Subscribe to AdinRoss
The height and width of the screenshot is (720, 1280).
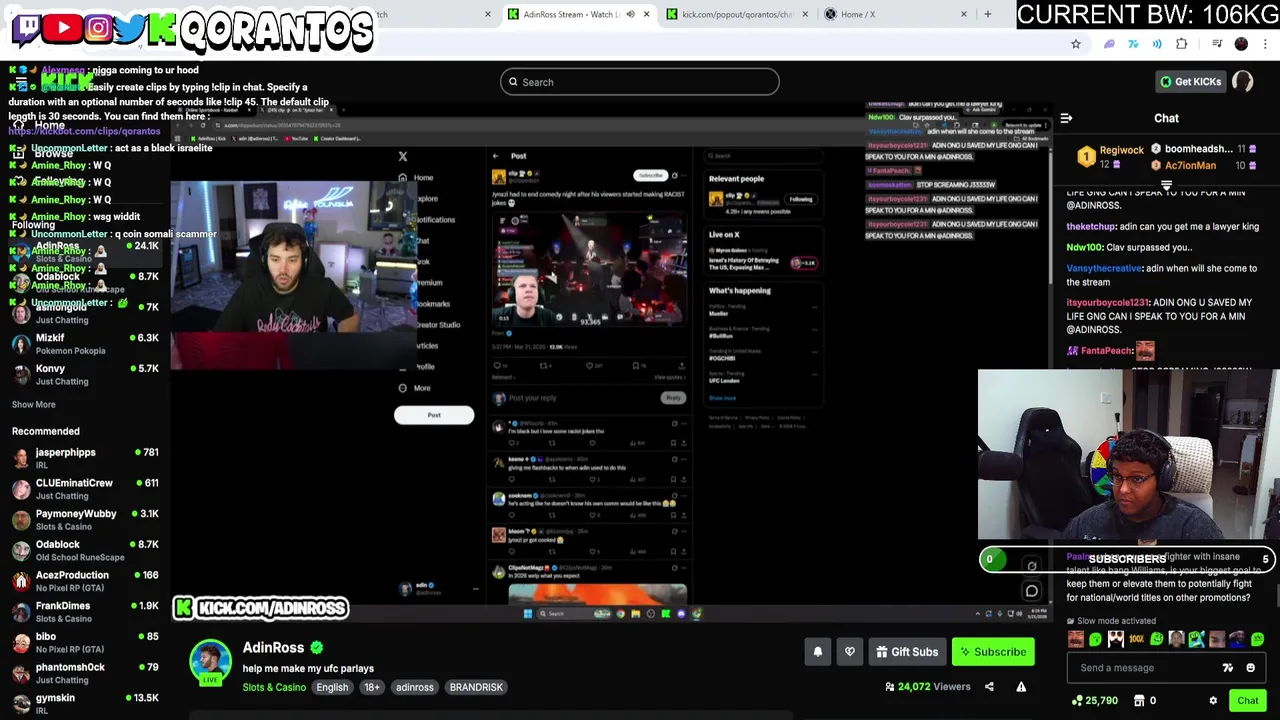coord(992,652)
